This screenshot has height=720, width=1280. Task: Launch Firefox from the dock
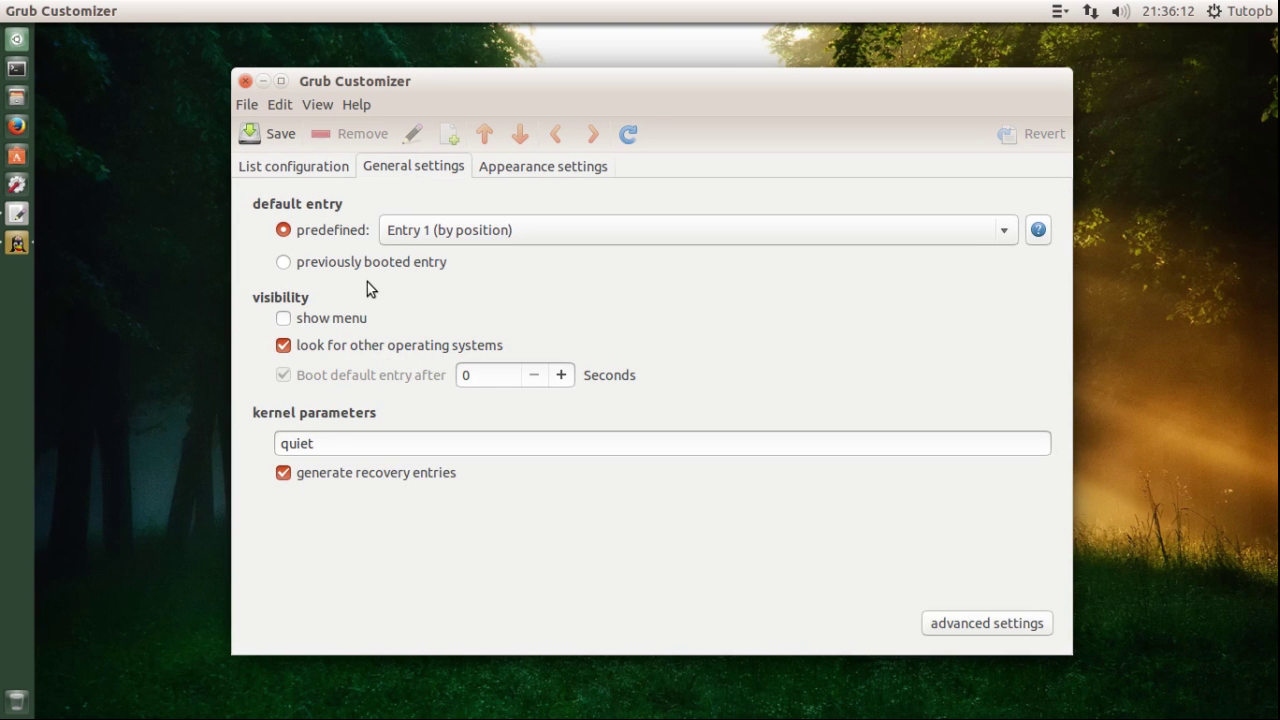click(x=17, y=126)
